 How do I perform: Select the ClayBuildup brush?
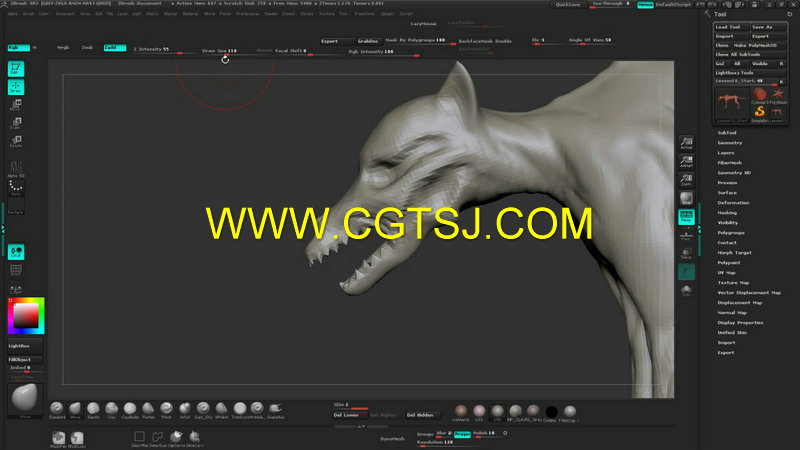[x=130, y=409]
